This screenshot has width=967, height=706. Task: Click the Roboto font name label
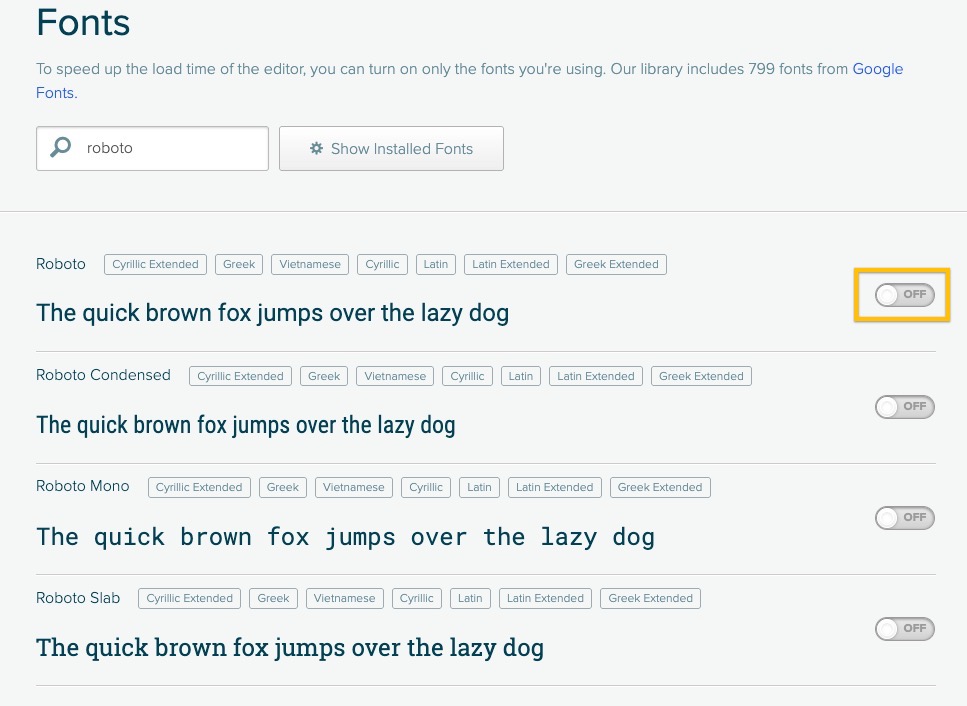60,264
